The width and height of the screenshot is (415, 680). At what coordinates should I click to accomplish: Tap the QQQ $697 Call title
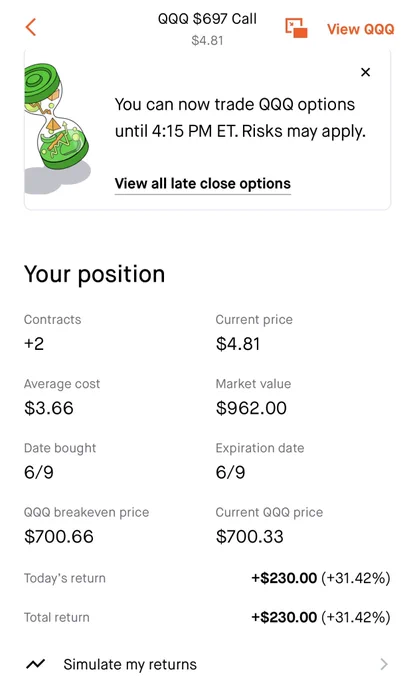(x=207, y=19)
